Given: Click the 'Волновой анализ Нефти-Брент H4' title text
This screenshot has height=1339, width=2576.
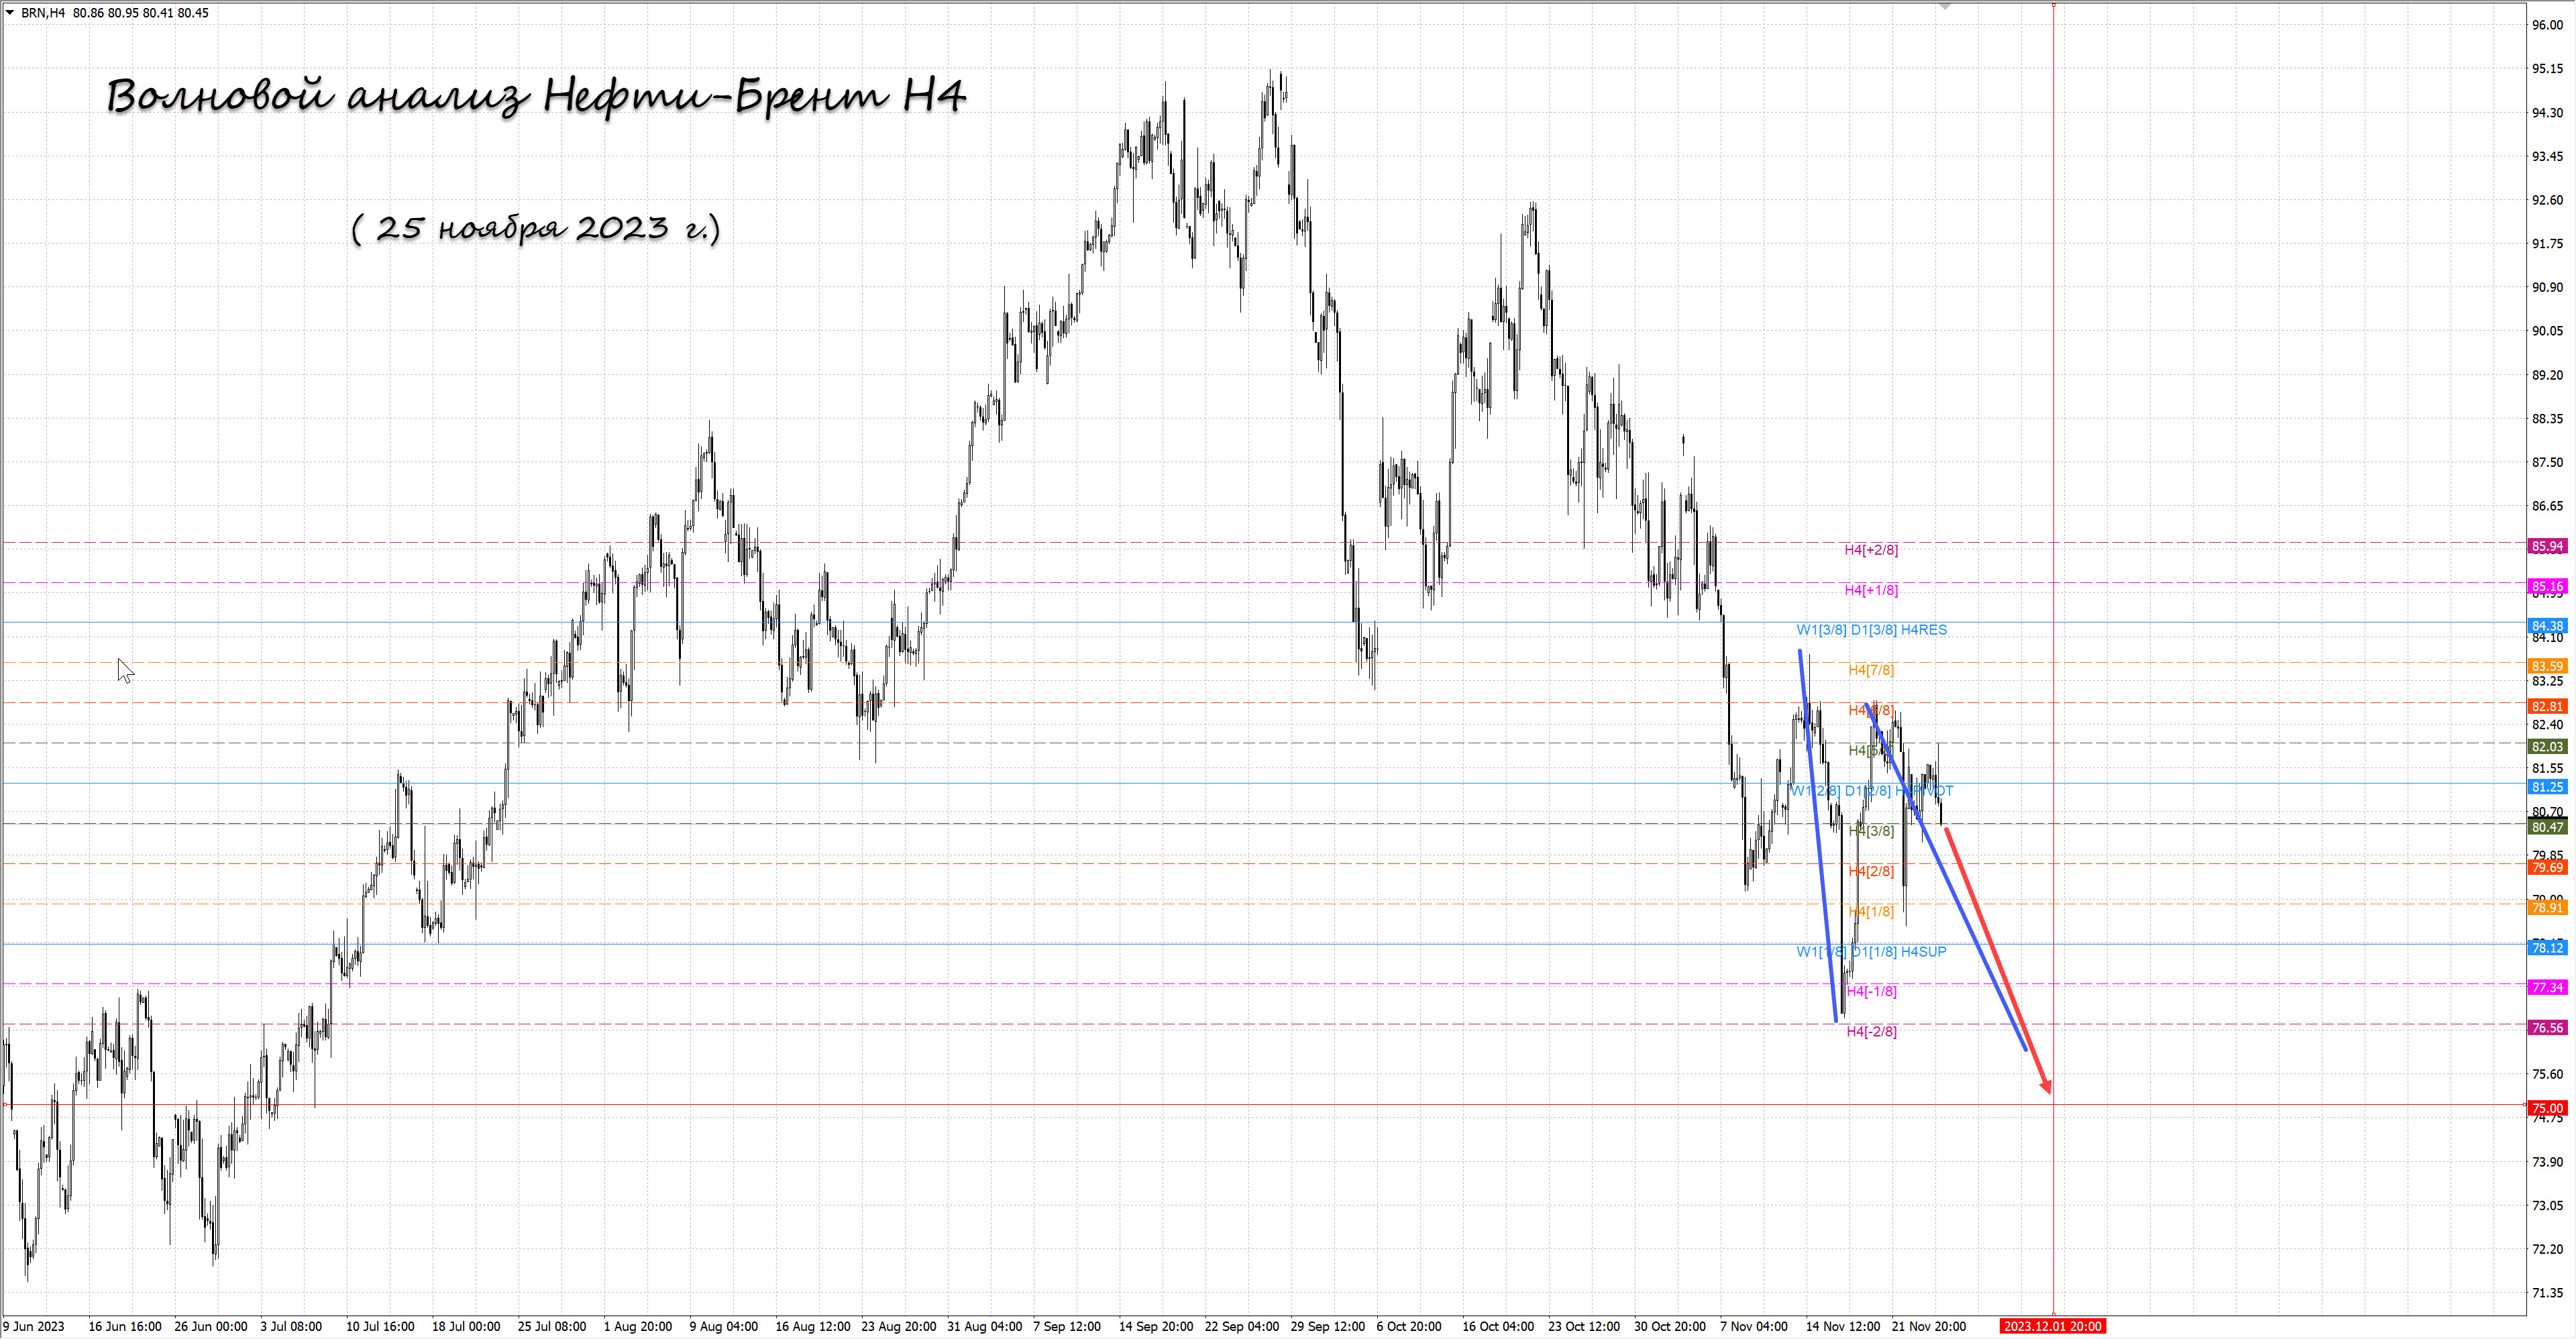Looking at the screenshot, I should (536, 97).
